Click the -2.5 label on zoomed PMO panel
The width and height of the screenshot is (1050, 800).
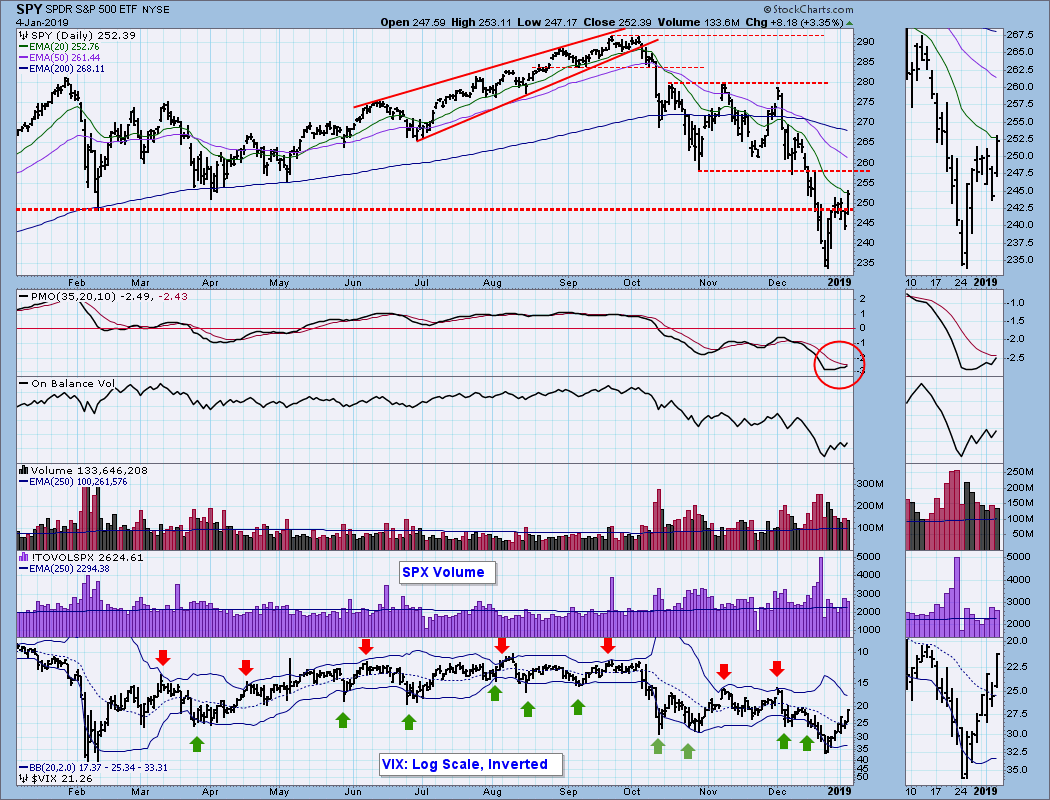[x=1016, y=358]
